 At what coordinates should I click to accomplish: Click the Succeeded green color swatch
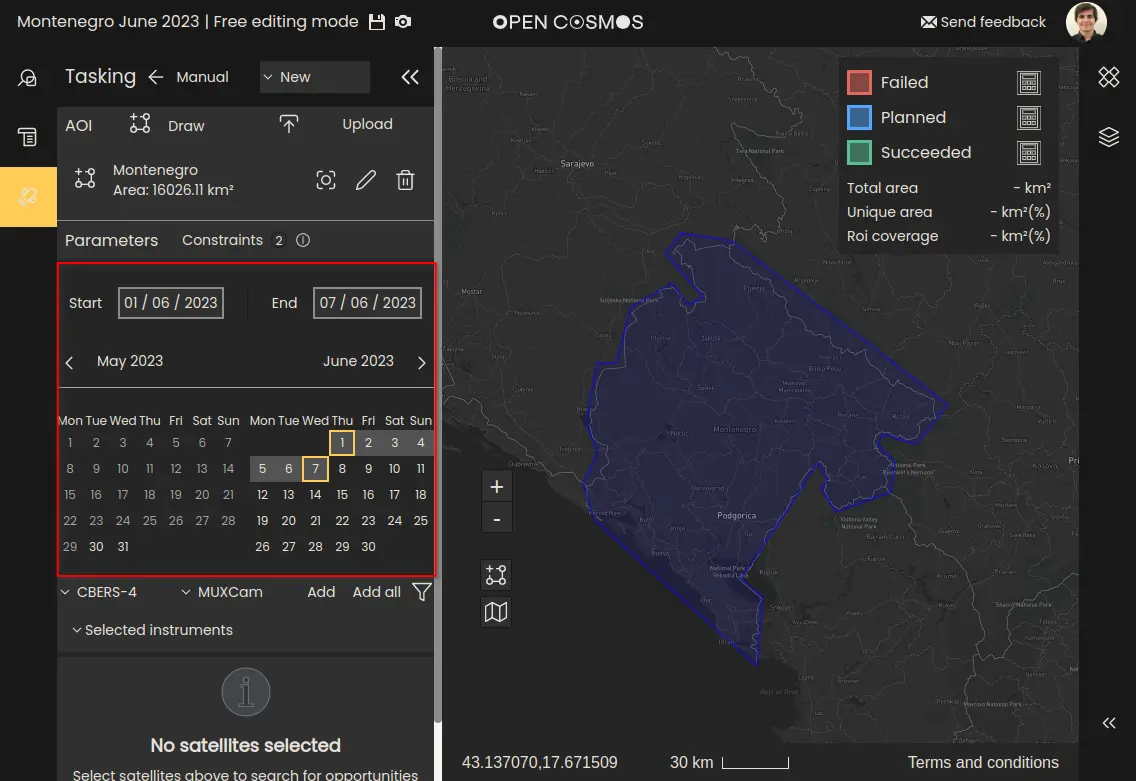point(859,153)
